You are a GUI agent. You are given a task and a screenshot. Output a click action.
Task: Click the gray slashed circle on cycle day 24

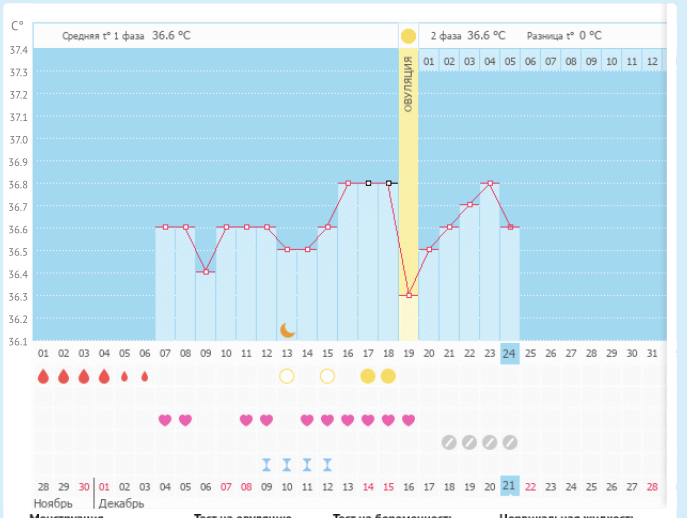click(510, 441)
